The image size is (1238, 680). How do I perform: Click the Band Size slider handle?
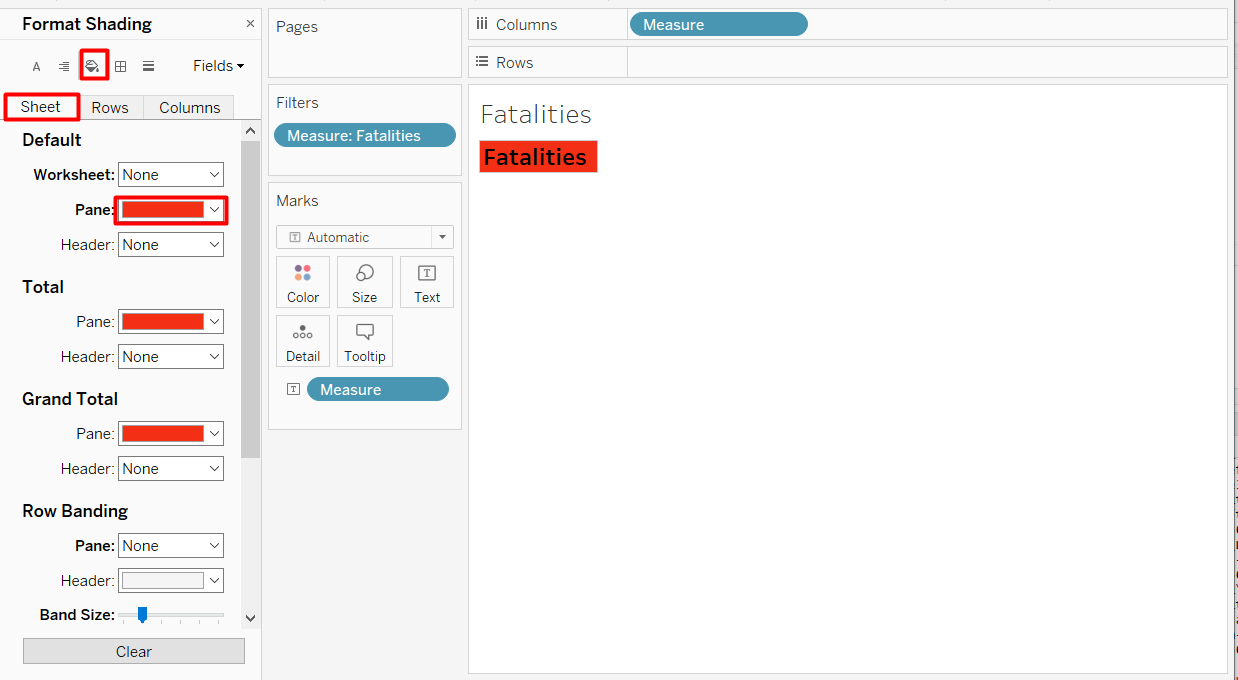[143, 614]
